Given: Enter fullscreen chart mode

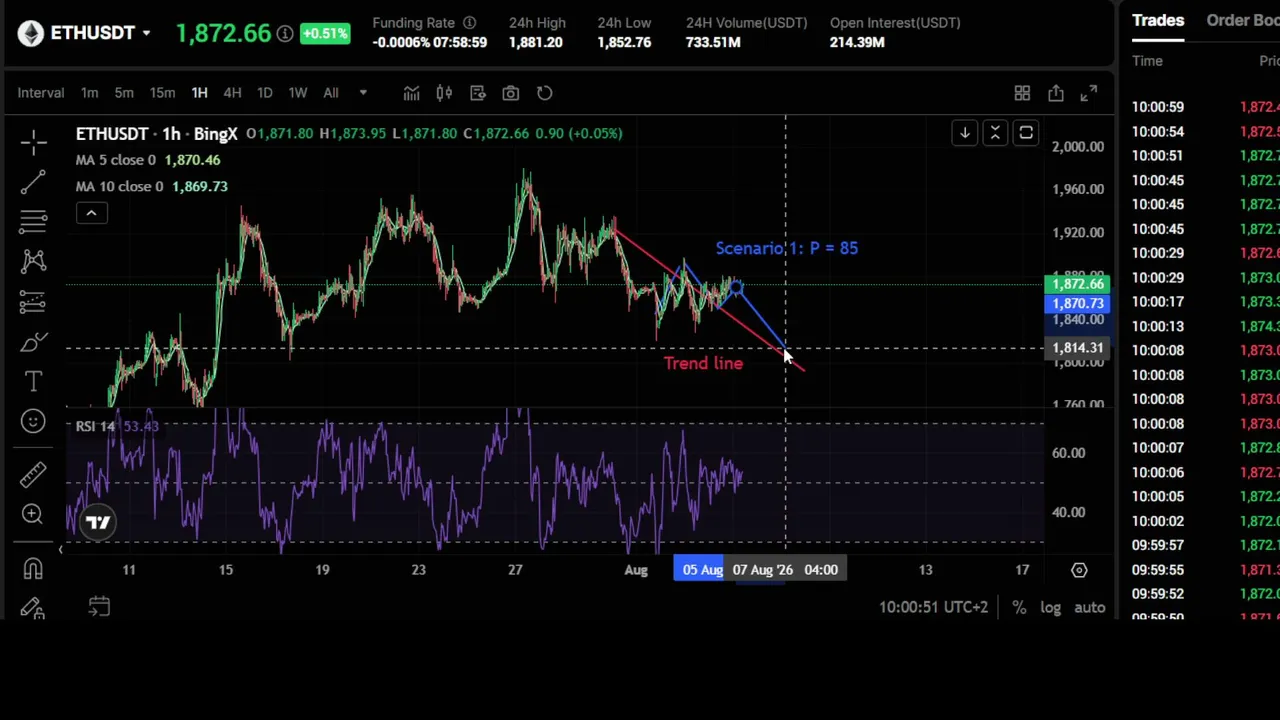Looking at the screenshot, I should click(x=1089, y=93).
